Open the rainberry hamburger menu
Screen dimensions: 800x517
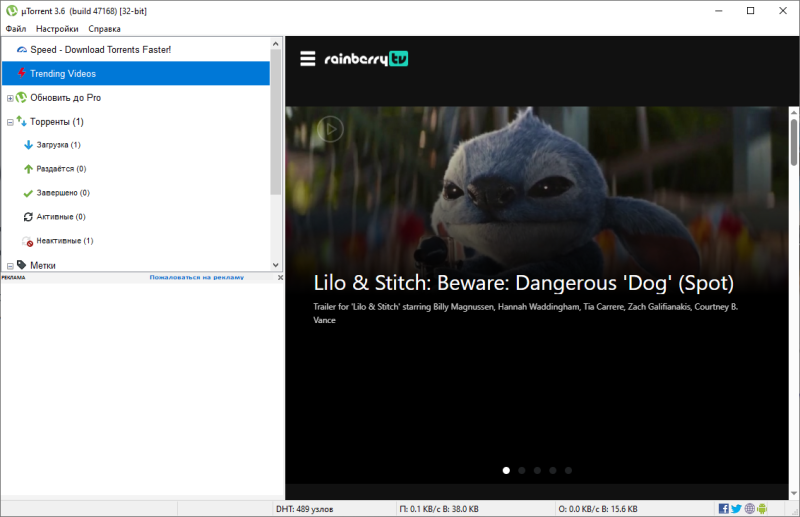[308, 59]
